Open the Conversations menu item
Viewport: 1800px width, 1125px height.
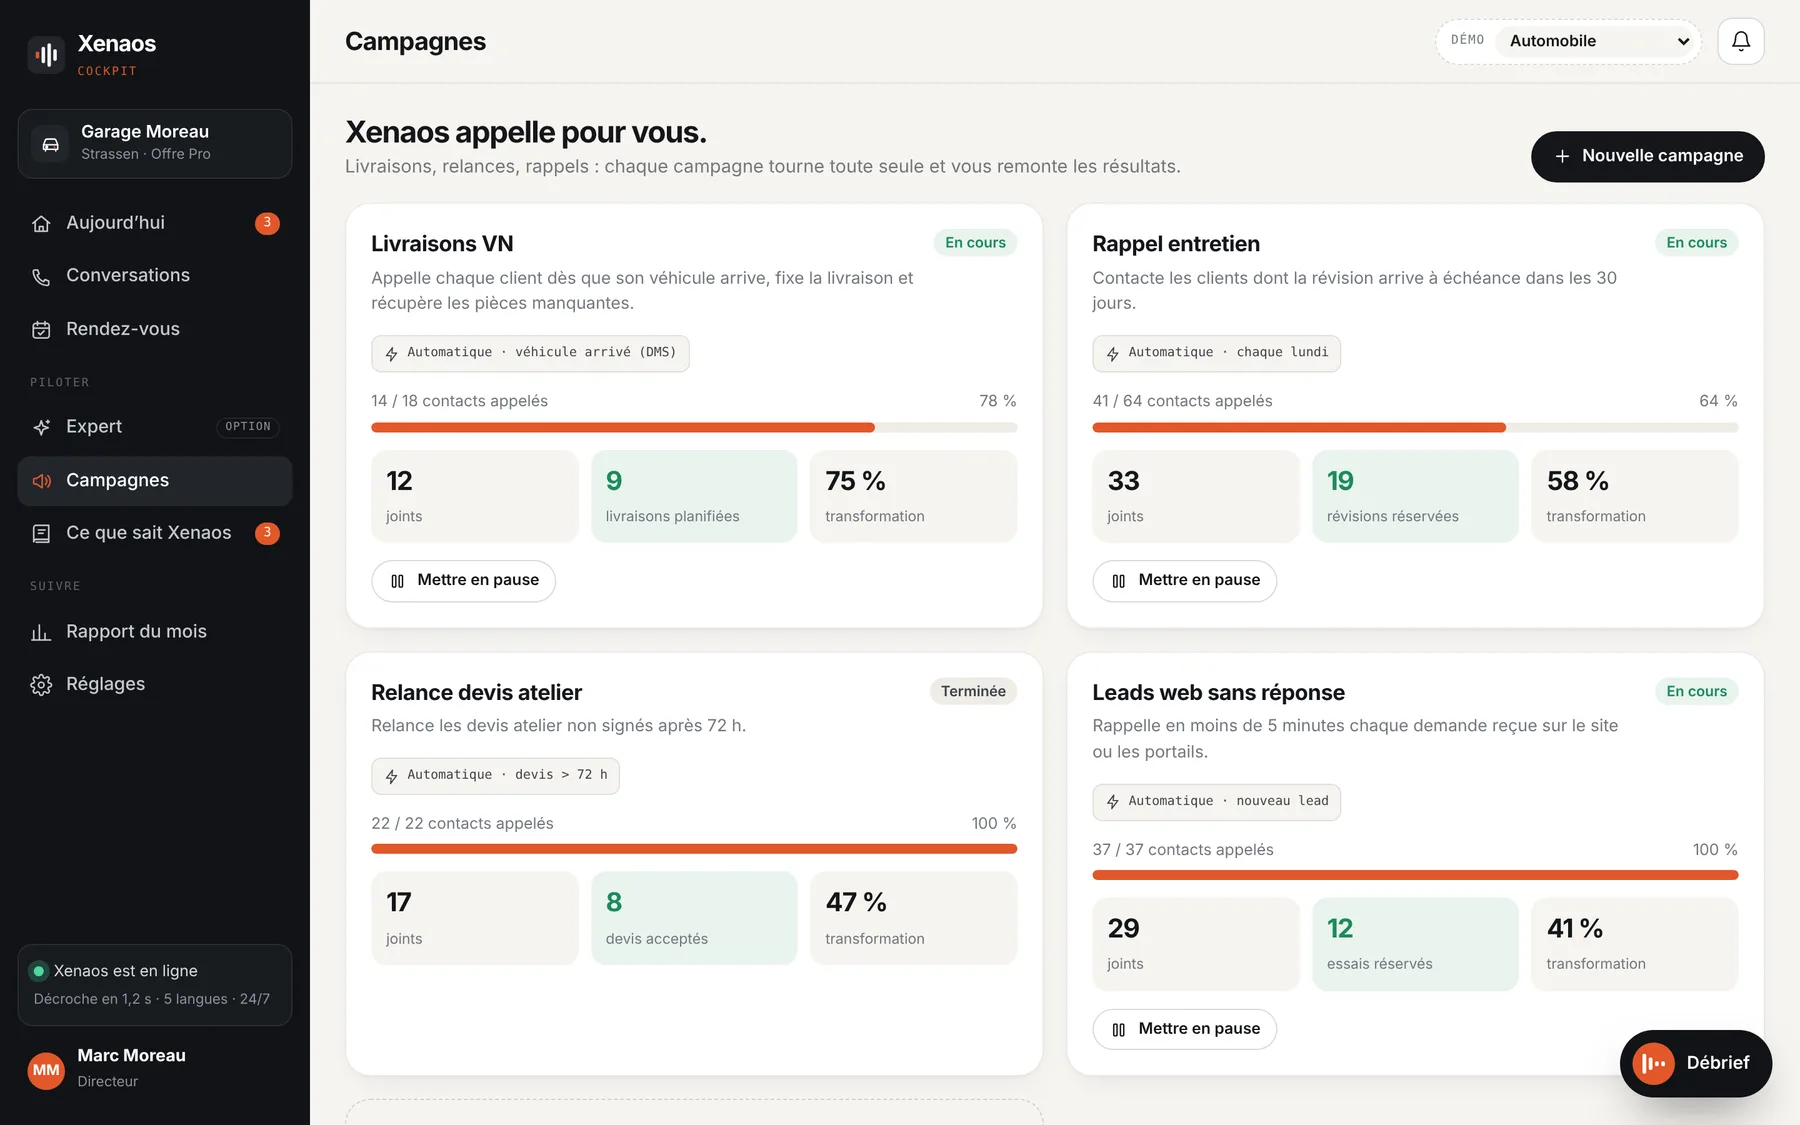[x=155, y=276]
